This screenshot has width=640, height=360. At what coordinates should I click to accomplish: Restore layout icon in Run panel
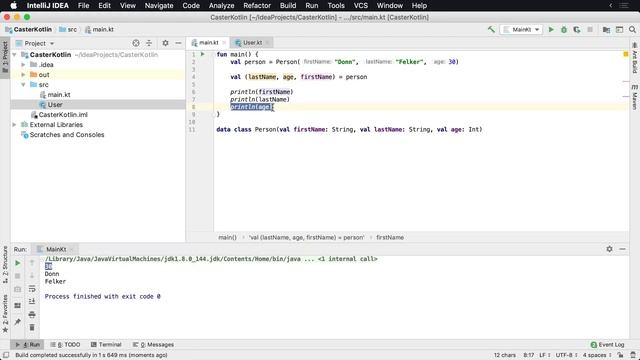[18, 305]
